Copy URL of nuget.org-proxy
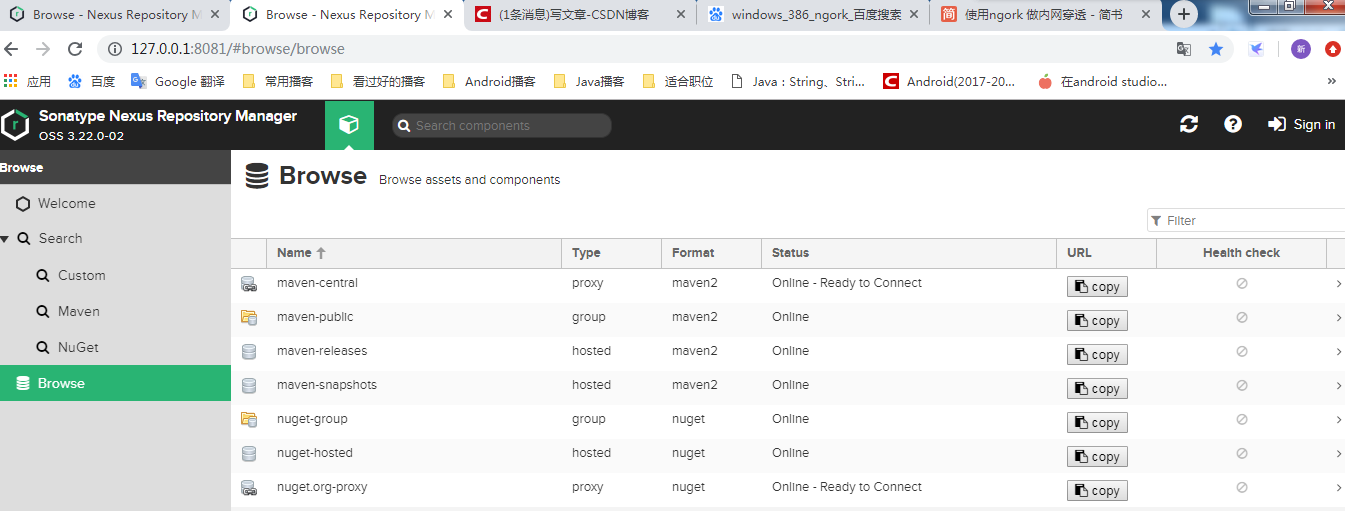 [1097, 491]
